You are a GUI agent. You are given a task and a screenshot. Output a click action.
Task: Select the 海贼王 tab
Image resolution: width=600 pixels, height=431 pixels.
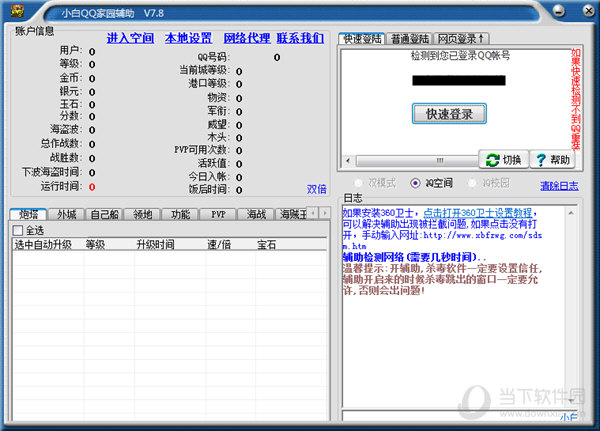click(x=293, y=214)
